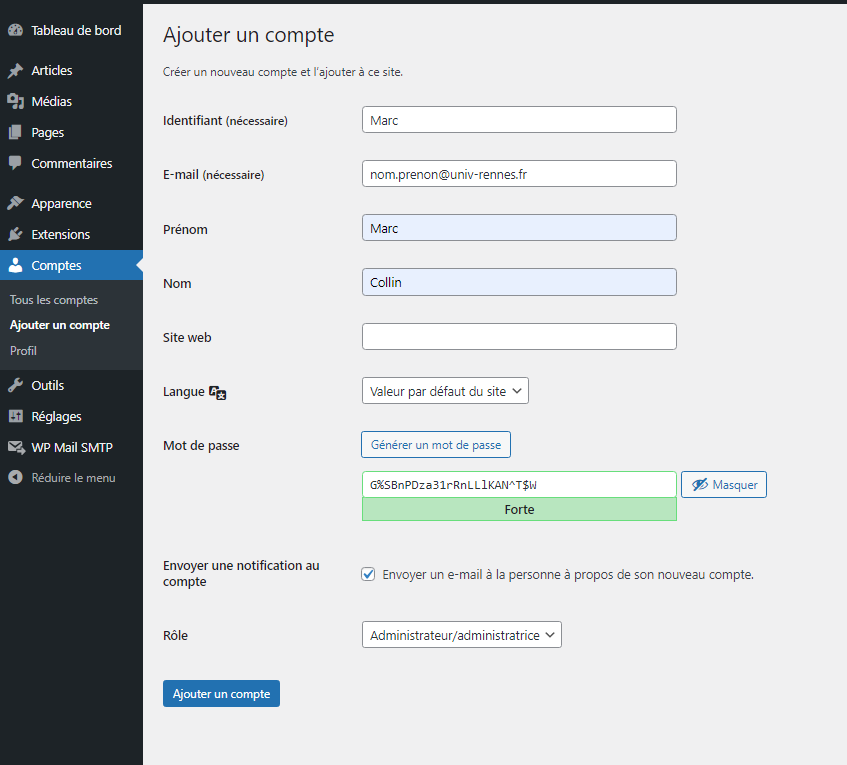Screen dimensions: 847x765
Task: Open the Profil submenu item
Action: [23, 351]
